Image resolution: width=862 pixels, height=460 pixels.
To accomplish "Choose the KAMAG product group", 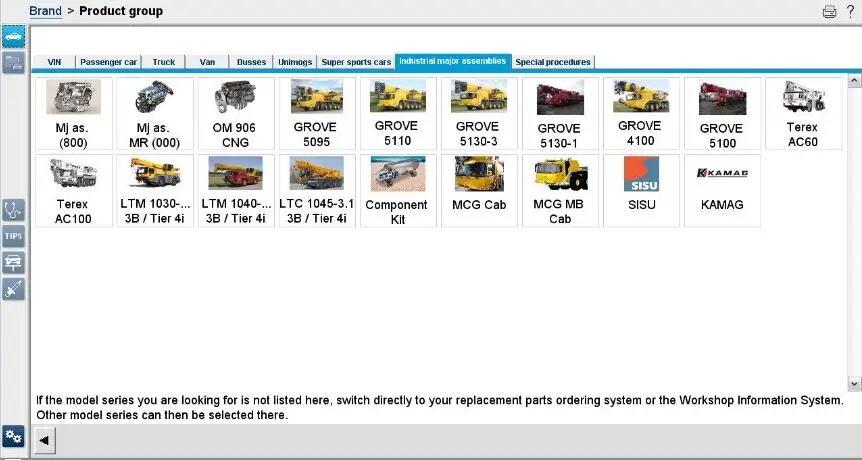I will pyautogui.click(x=722, y=191).
